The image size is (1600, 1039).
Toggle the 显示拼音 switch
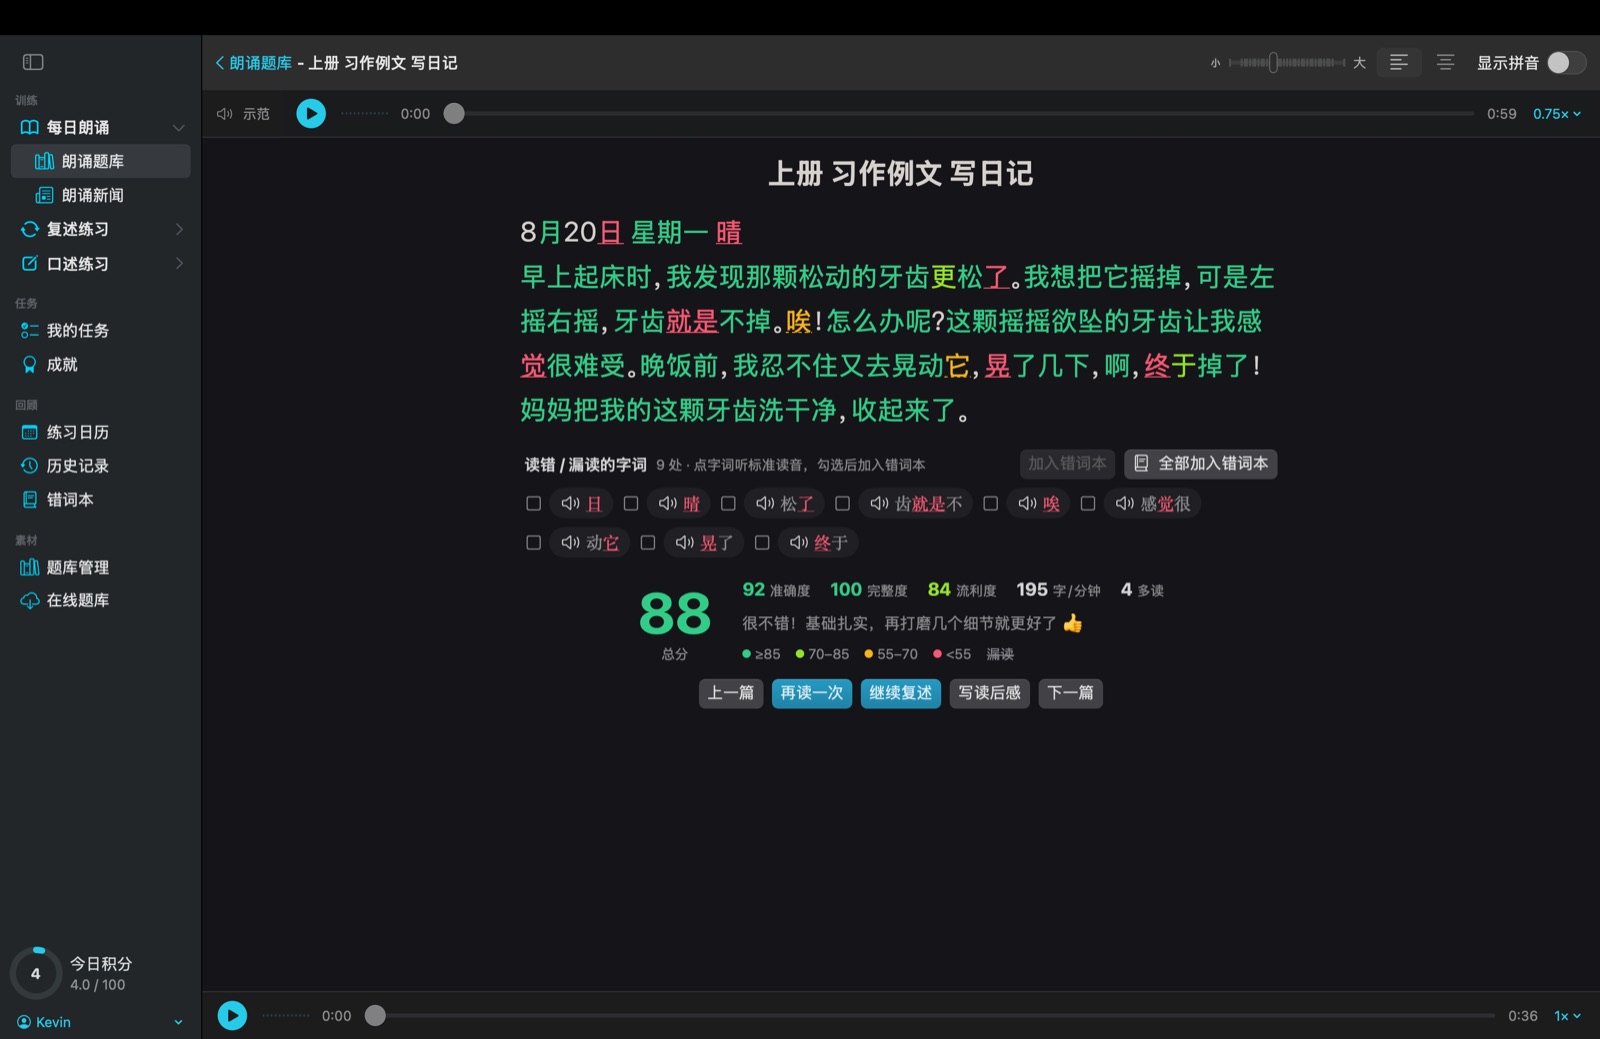pos(1566,63)
